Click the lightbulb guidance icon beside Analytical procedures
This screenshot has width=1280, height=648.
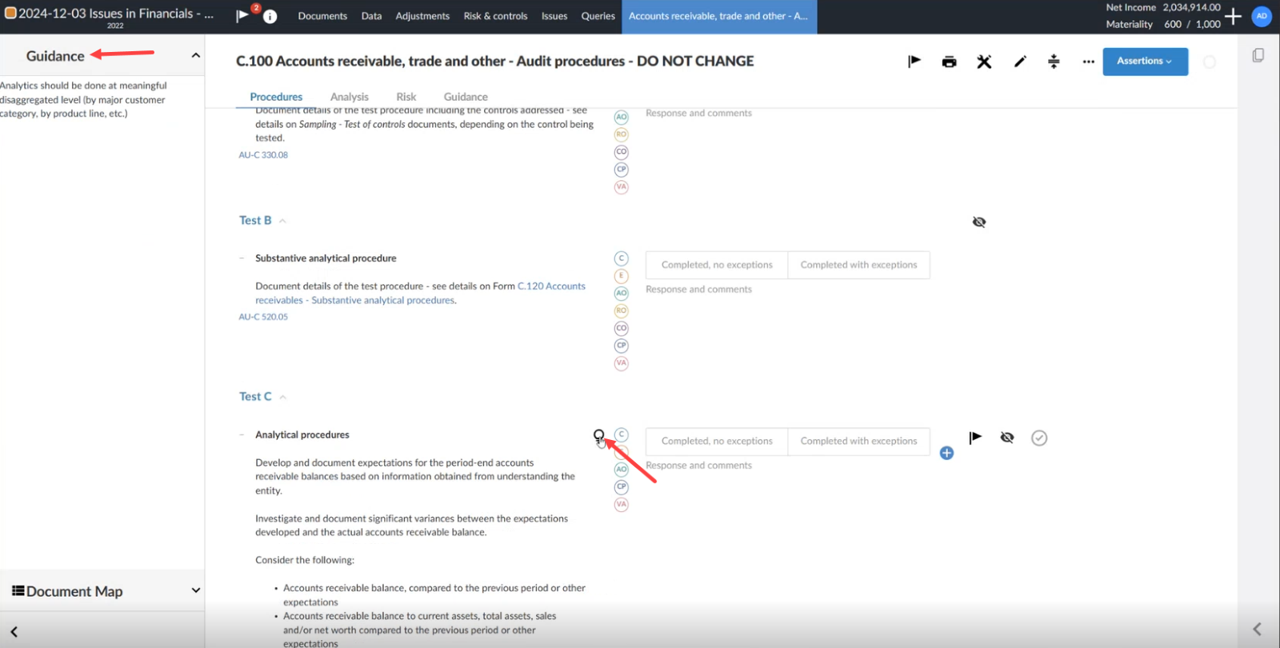pos(599,436)
